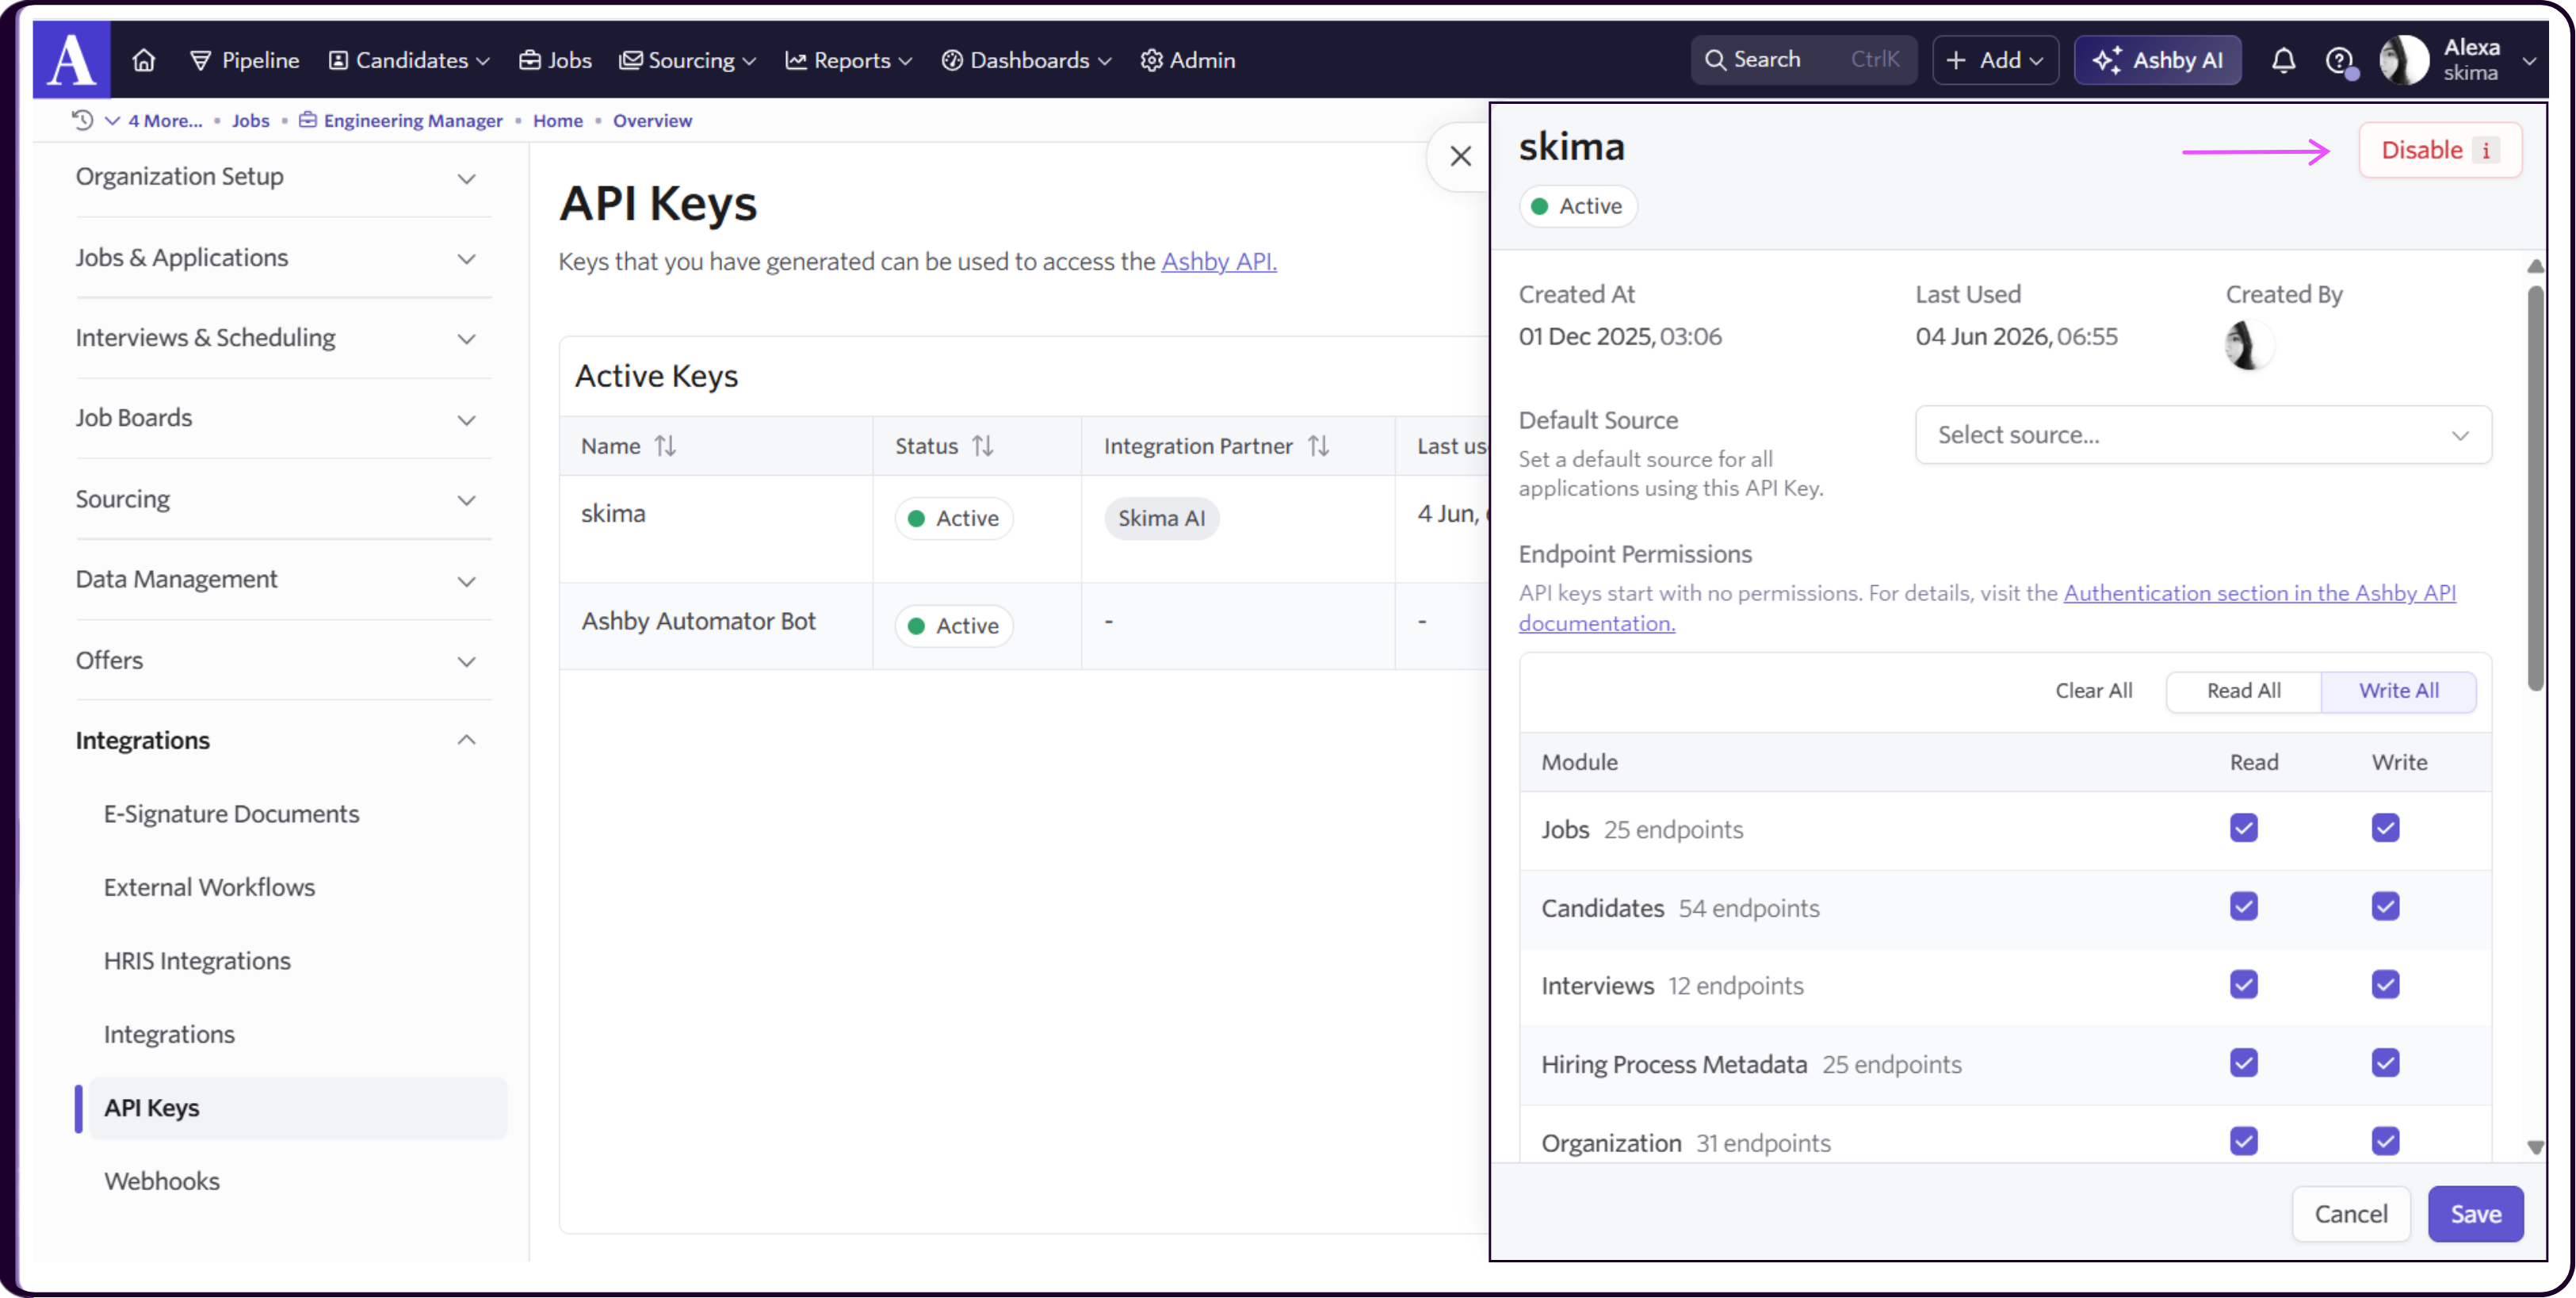2576x1298 pixels.
Task: Select the Ashby Automator Bot row
Action: (x=1024, y=626)
